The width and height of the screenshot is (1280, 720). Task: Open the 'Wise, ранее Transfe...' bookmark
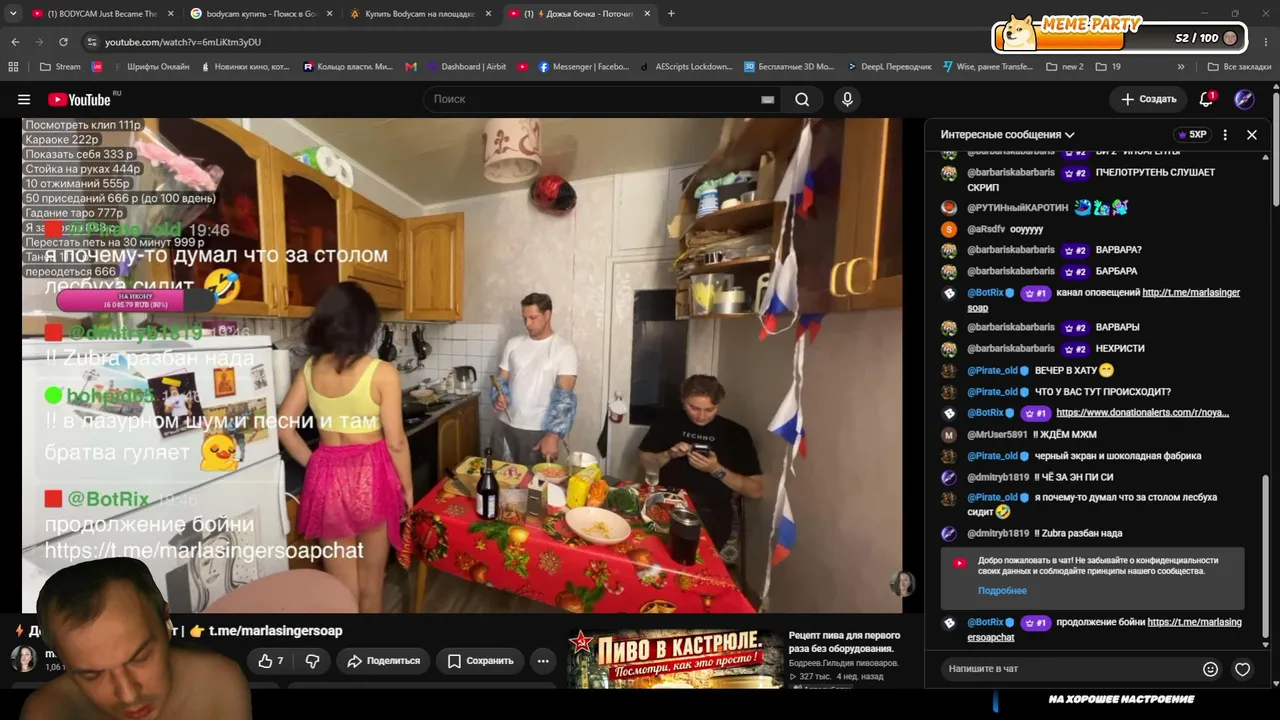click(x=987, y=67)
